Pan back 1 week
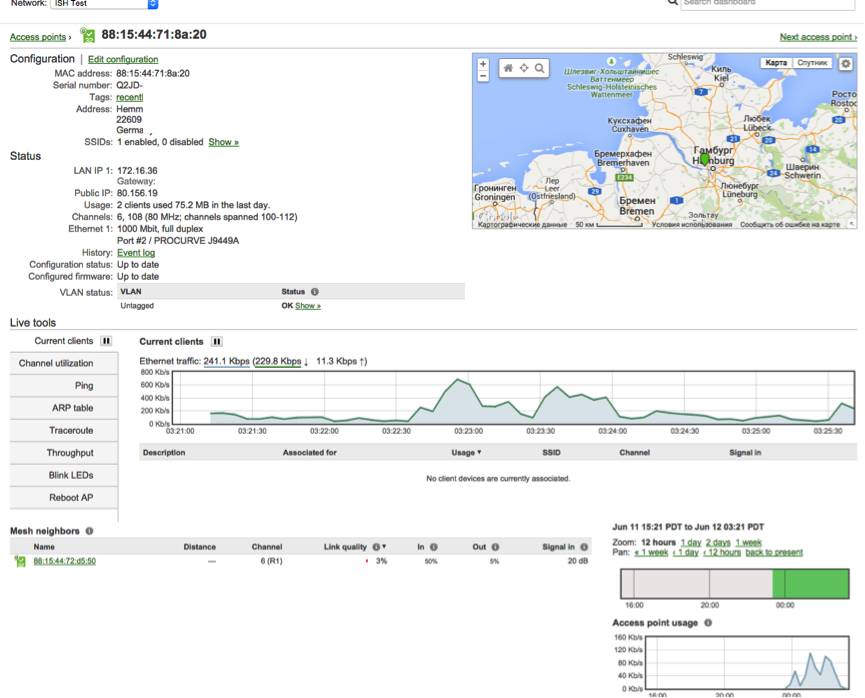Screen dimensions: 865x698 [652, 552]
